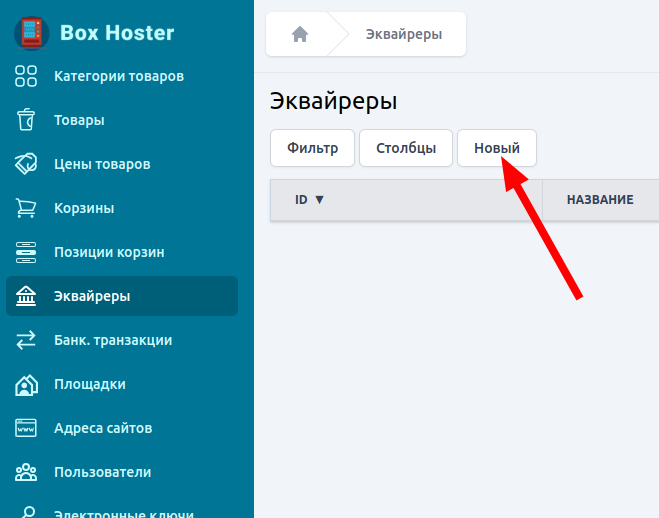Open the Фильтр filter panel

(312, 148)
